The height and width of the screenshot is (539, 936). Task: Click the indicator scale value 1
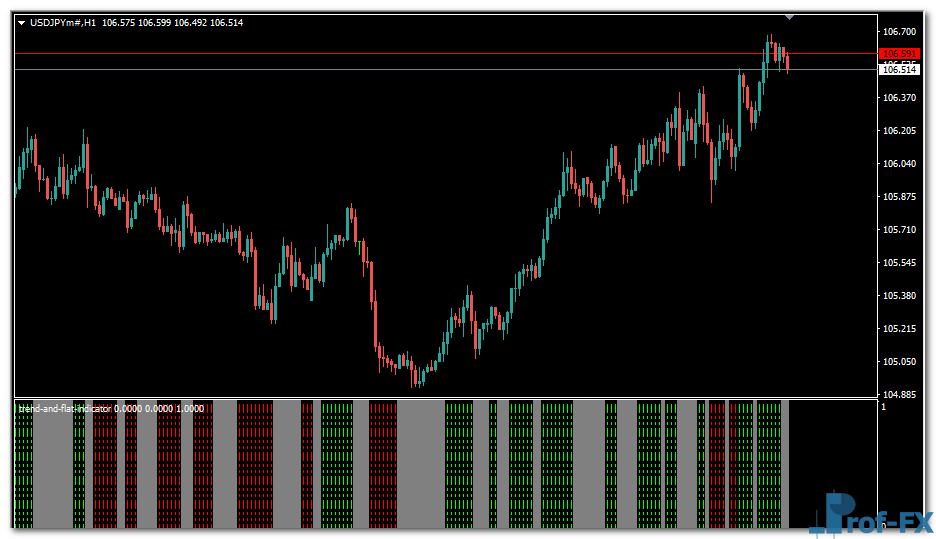tap(883, 408)
